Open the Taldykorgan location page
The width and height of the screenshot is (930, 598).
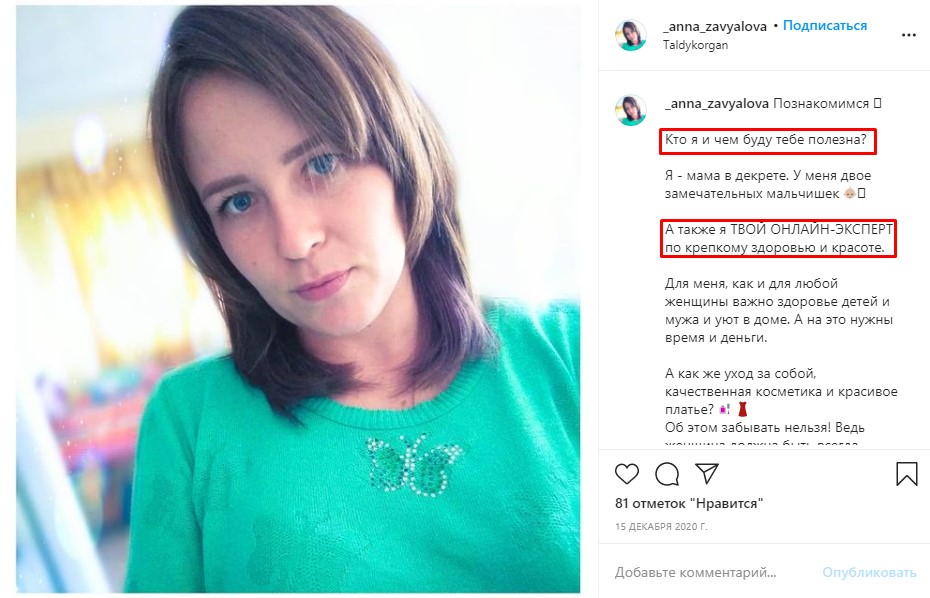[x=696, y=44]
